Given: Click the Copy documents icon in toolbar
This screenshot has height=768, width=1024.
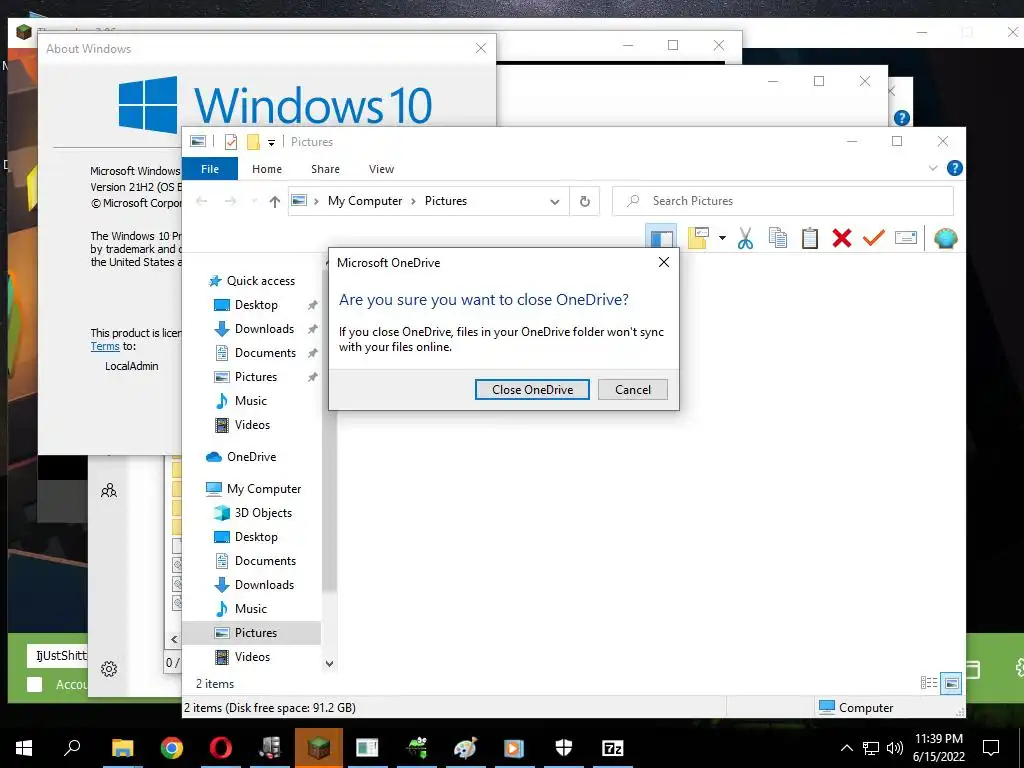Looking at the screenshot, I should click(x=778, y=238).
